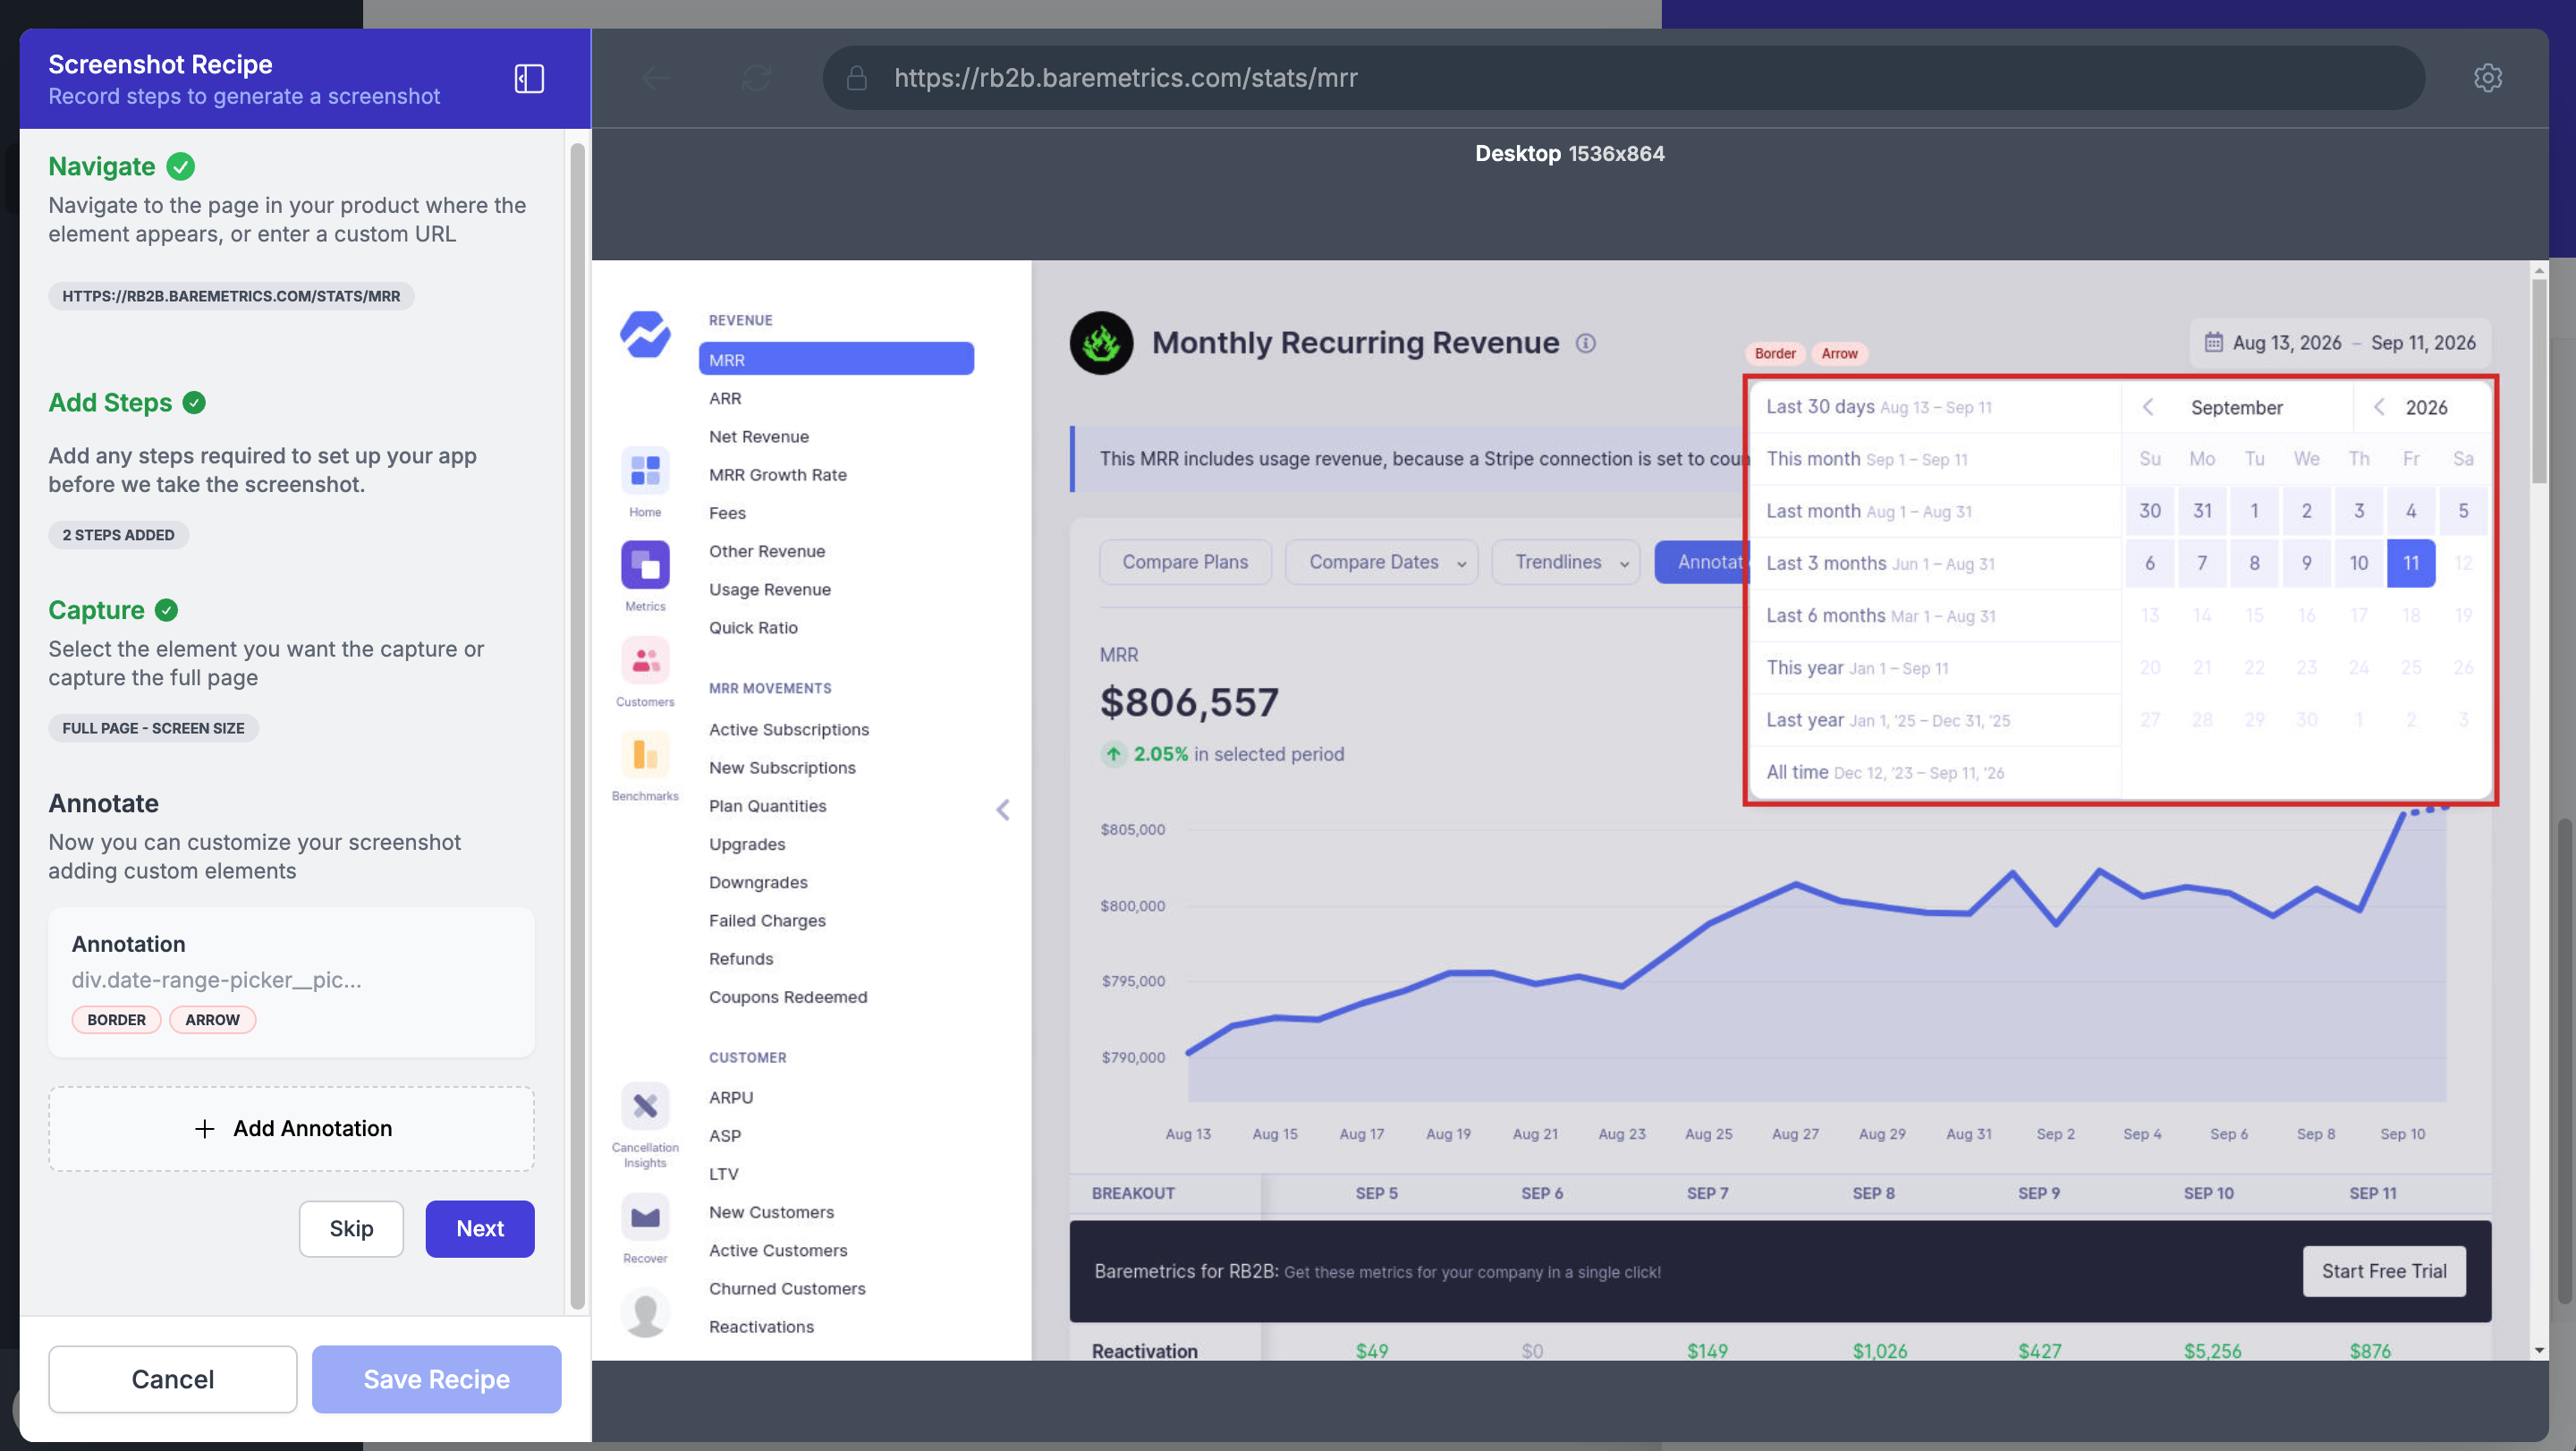The image size is (2576, 1451).
Task: Click the Skip button
Action: (351, 1228)
